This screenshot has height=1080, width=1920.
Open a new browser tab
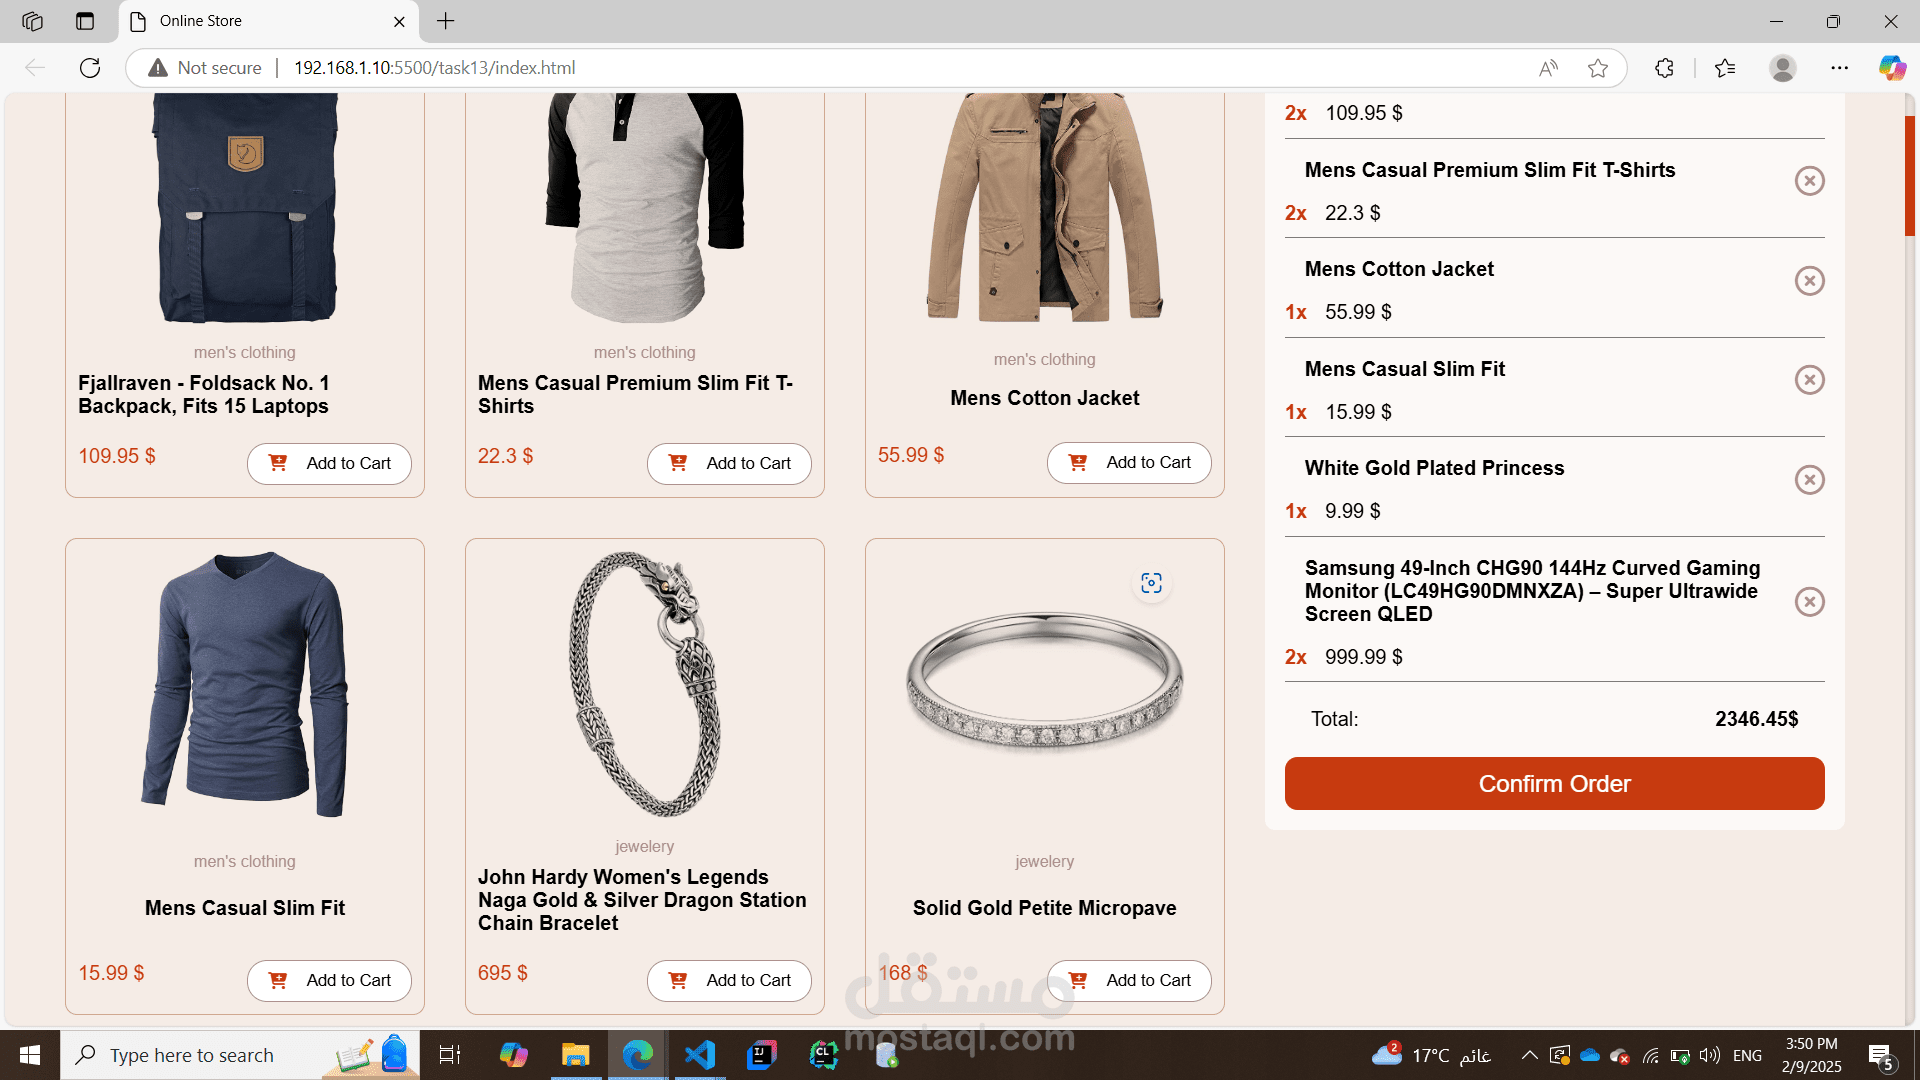click(446, 21)
